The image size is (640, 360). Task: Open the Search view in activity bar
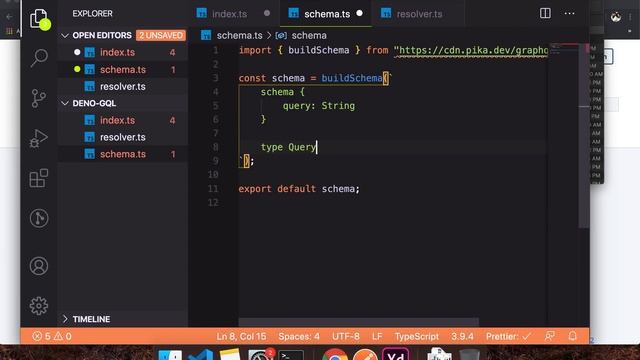pyautogui.click(x=39, y=58)
